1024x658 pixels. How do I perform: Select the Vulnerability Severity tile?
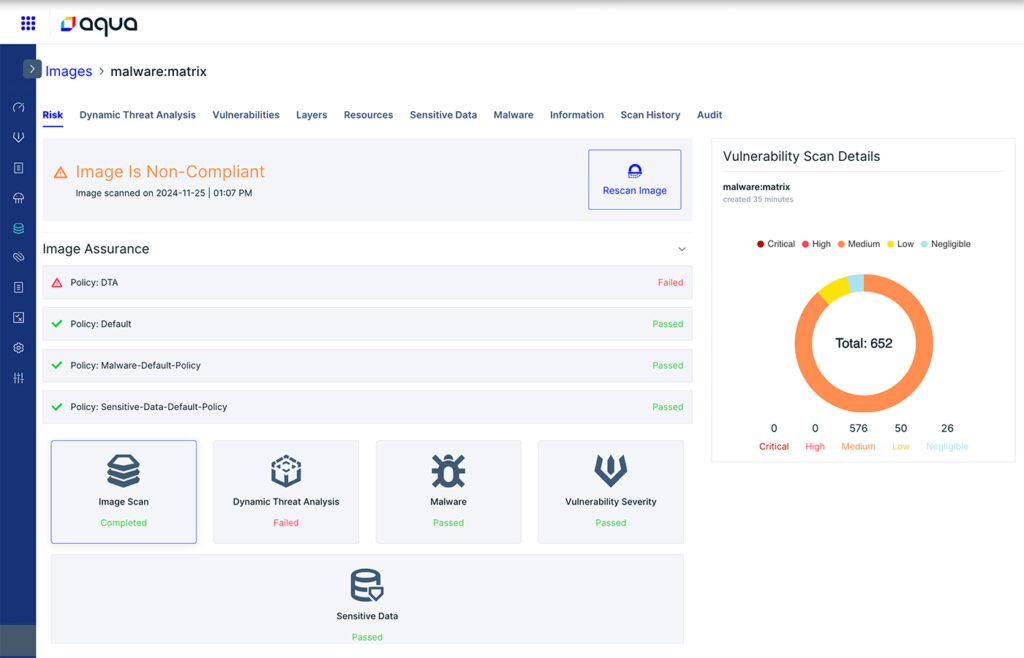(611, 492)
